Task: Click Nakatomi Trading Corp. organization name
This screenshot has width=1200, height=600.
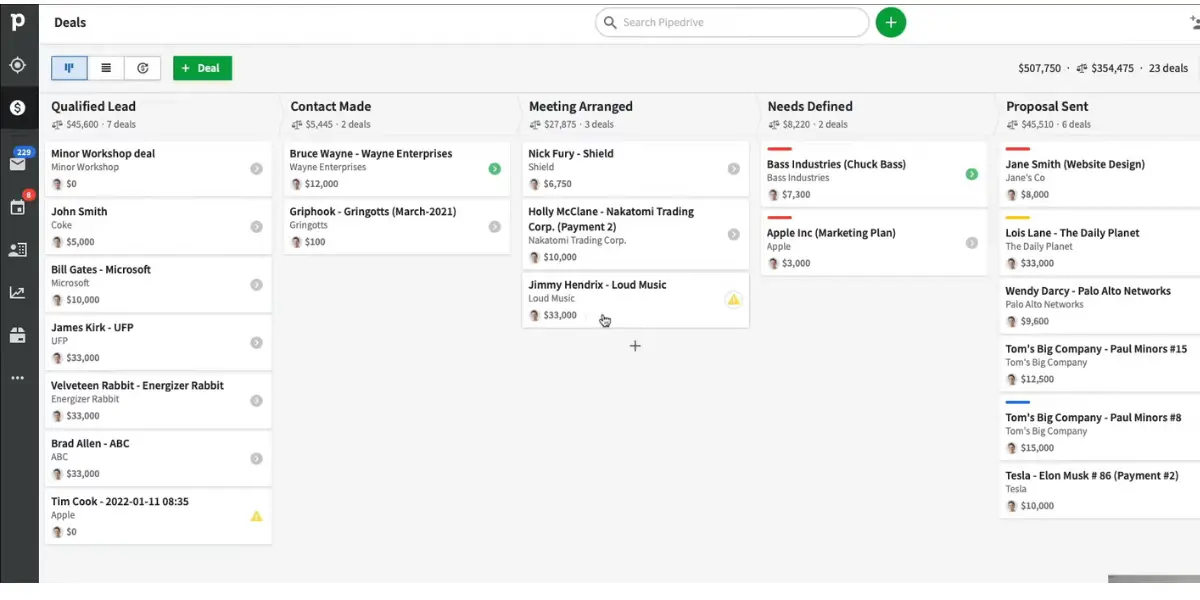Action: [577, 241]
